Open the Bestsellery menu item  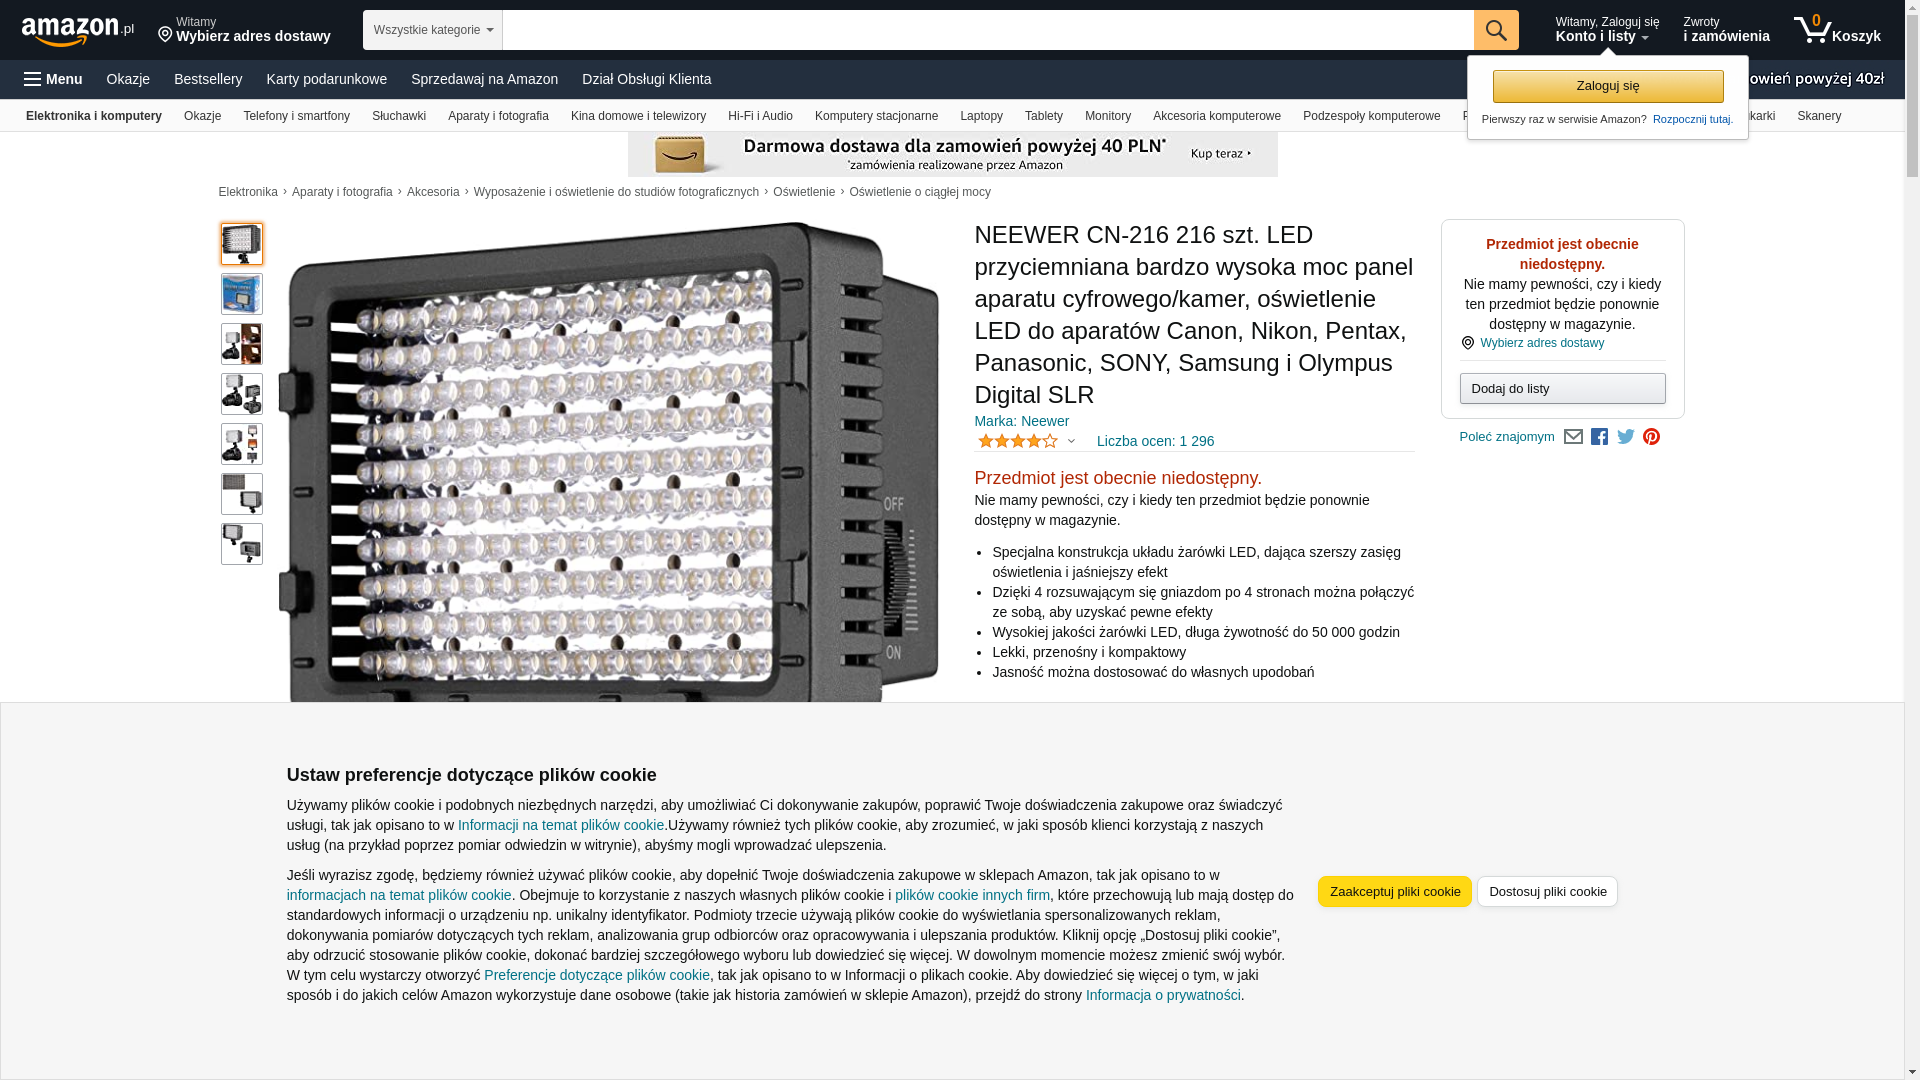tap(208, 79)
